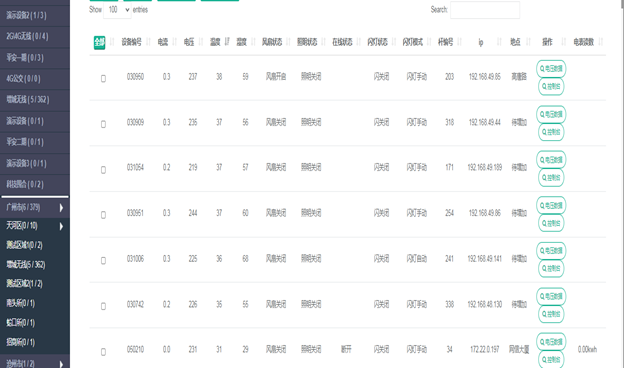Click the 电流 column sort icon
Screen dimensions: 624x368
174,42
